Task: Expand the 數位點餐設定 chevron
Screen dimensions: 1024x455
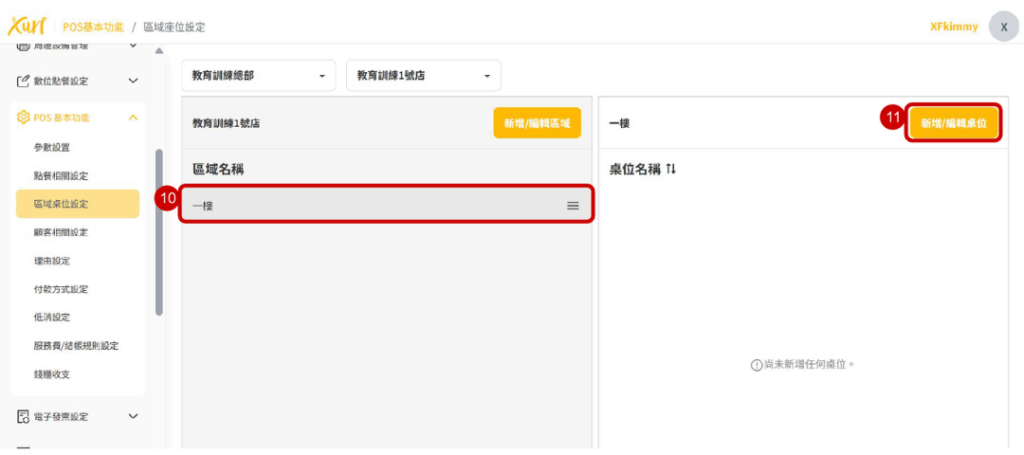Action: [x=133, y=81]
